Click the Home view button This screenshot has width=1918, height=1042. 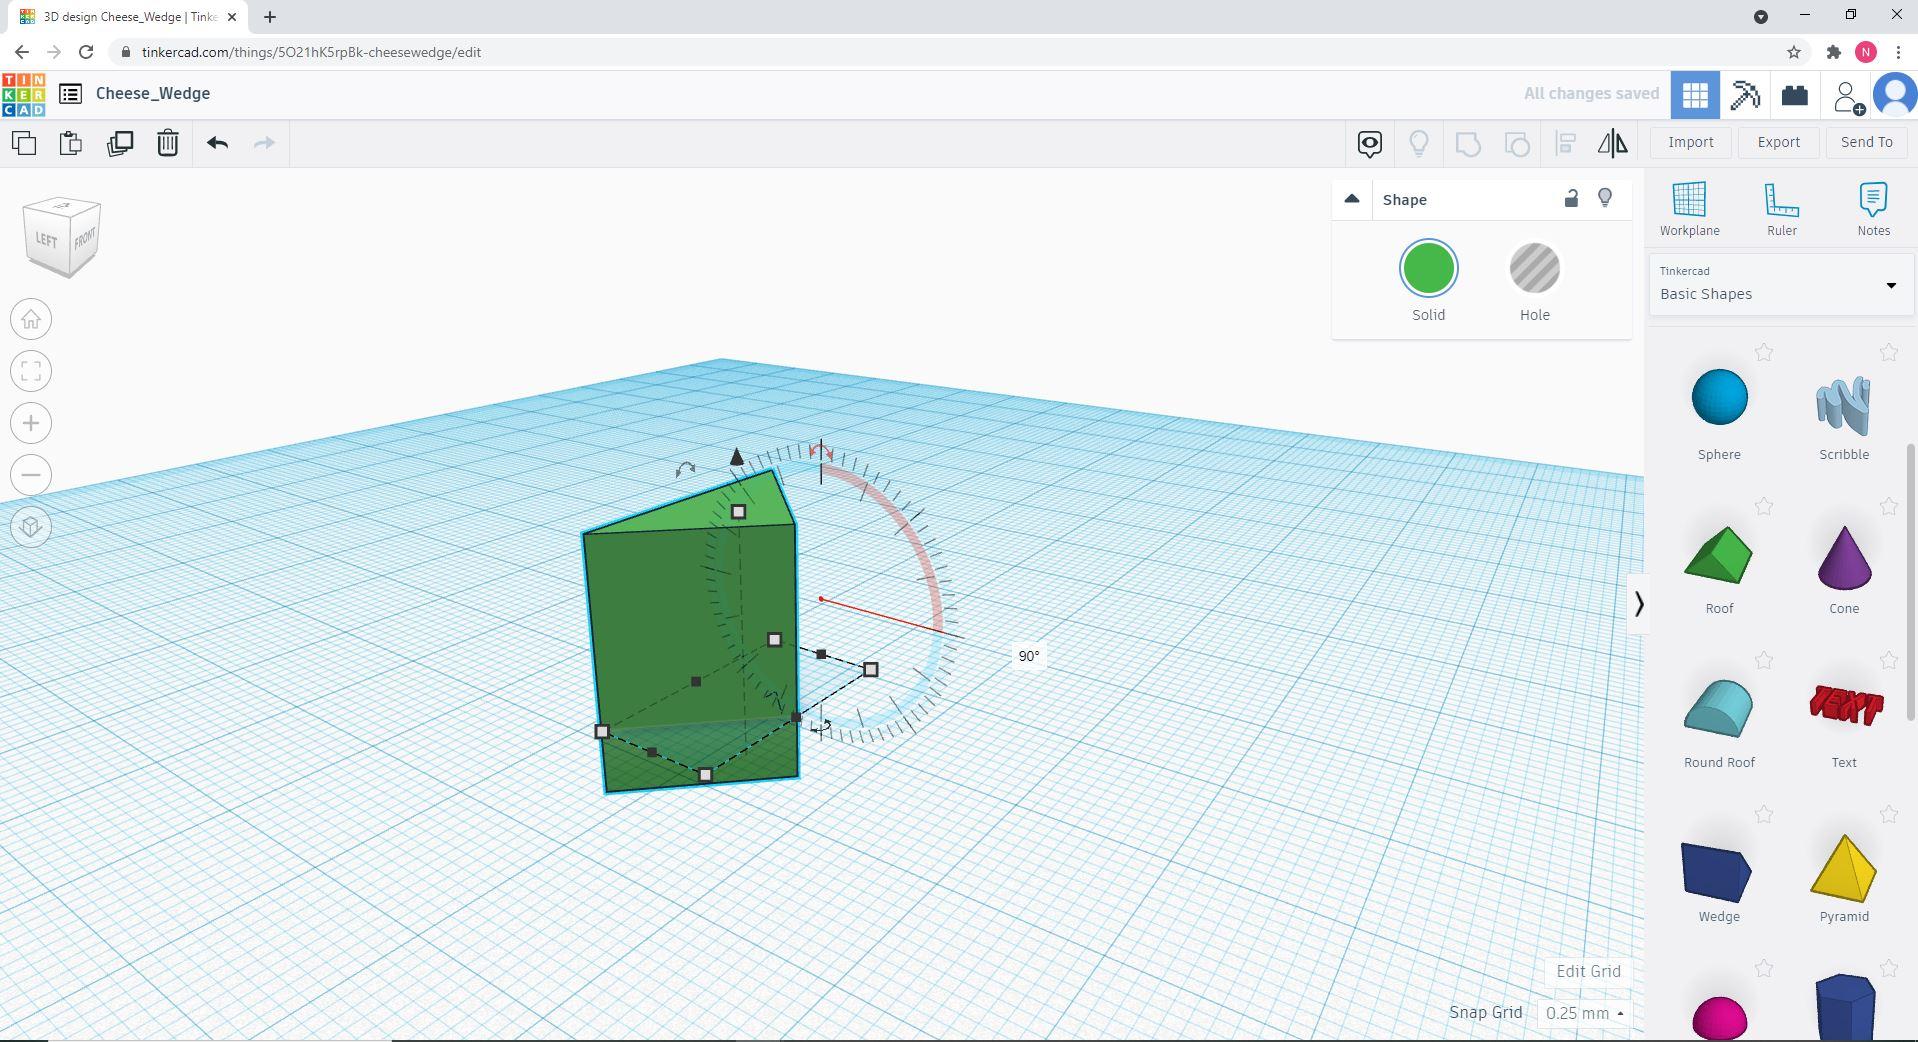[x=31, y=320]
